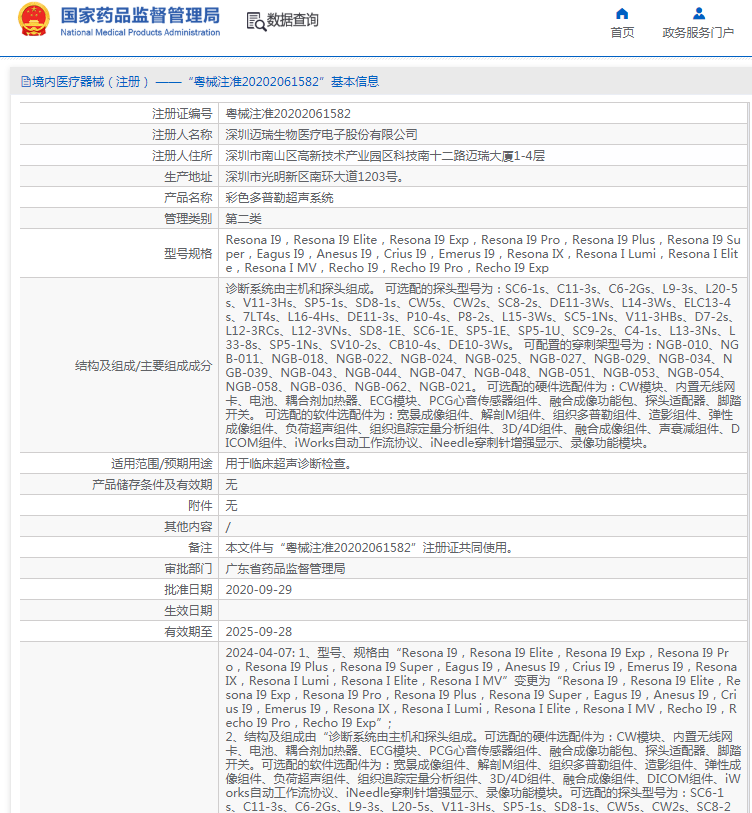Click the 政务服务门户 person icon
Image resolution: width=752 pixels, height=813 pixels.
click(x=699, y=13)
